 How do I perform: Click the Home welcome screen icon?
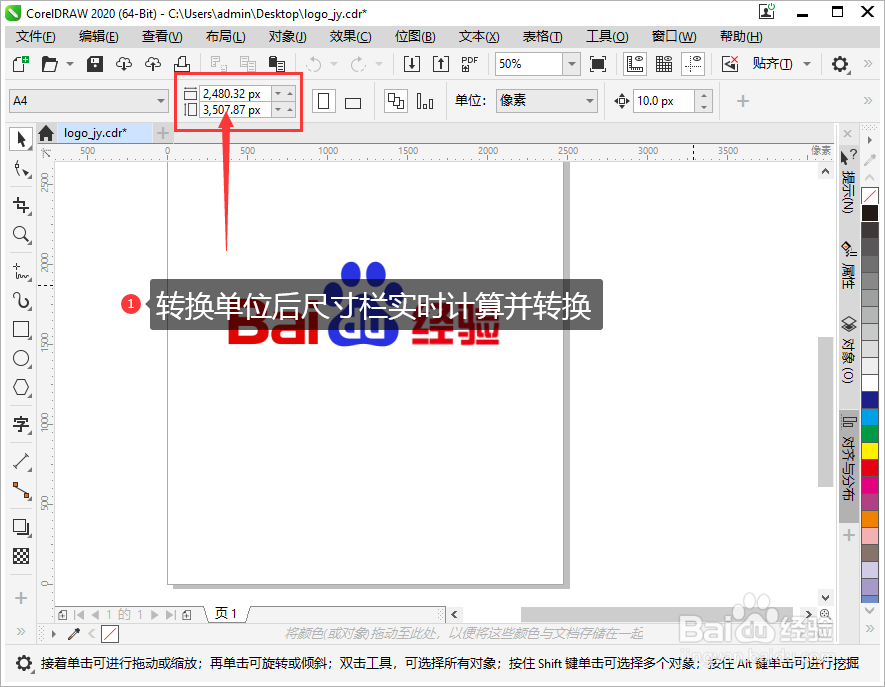(46, 133)
